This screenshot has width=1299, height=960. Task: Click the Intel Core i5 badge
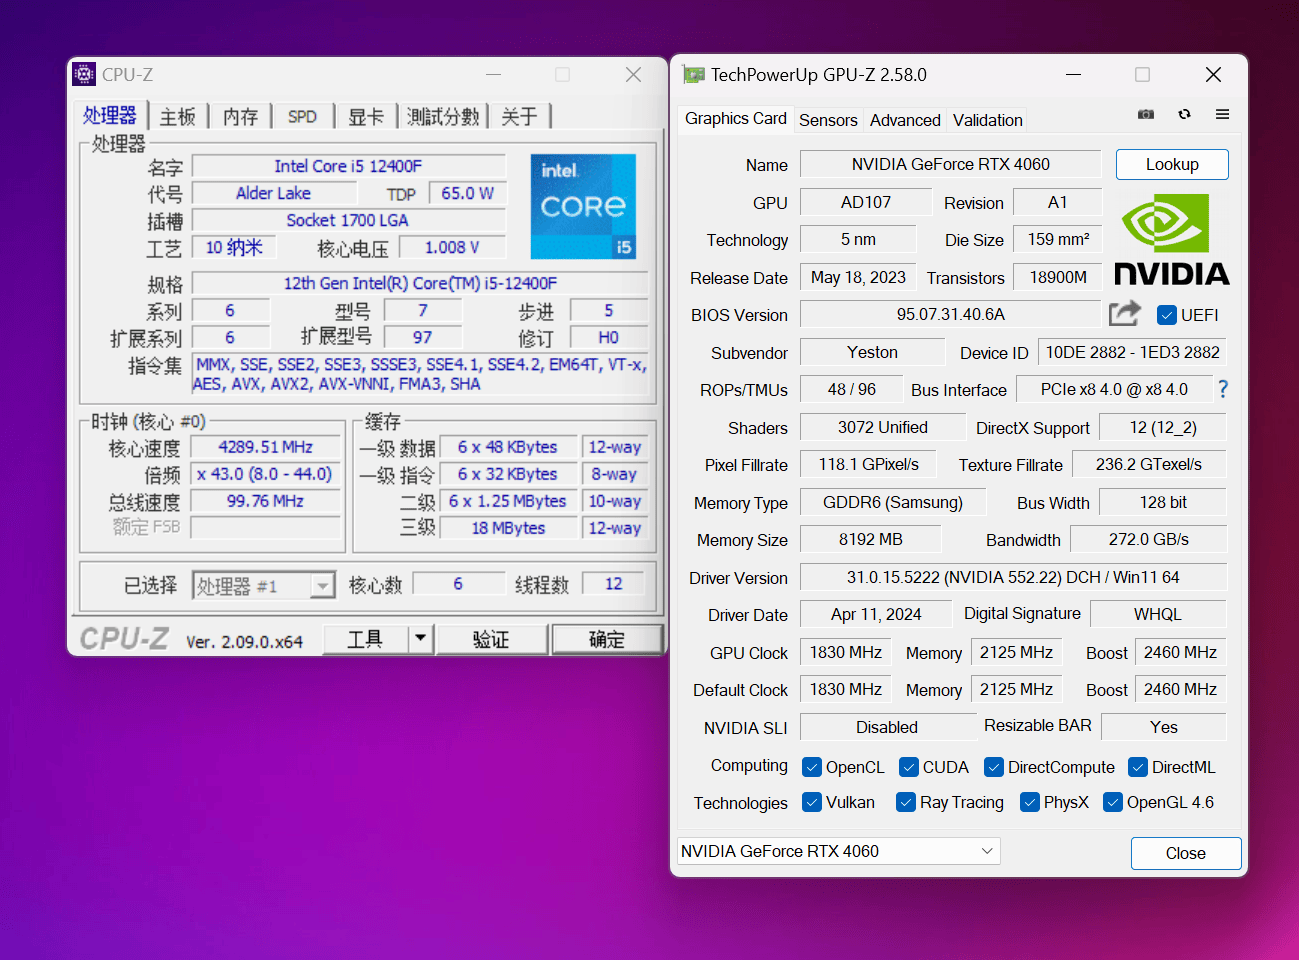(583, 206)
